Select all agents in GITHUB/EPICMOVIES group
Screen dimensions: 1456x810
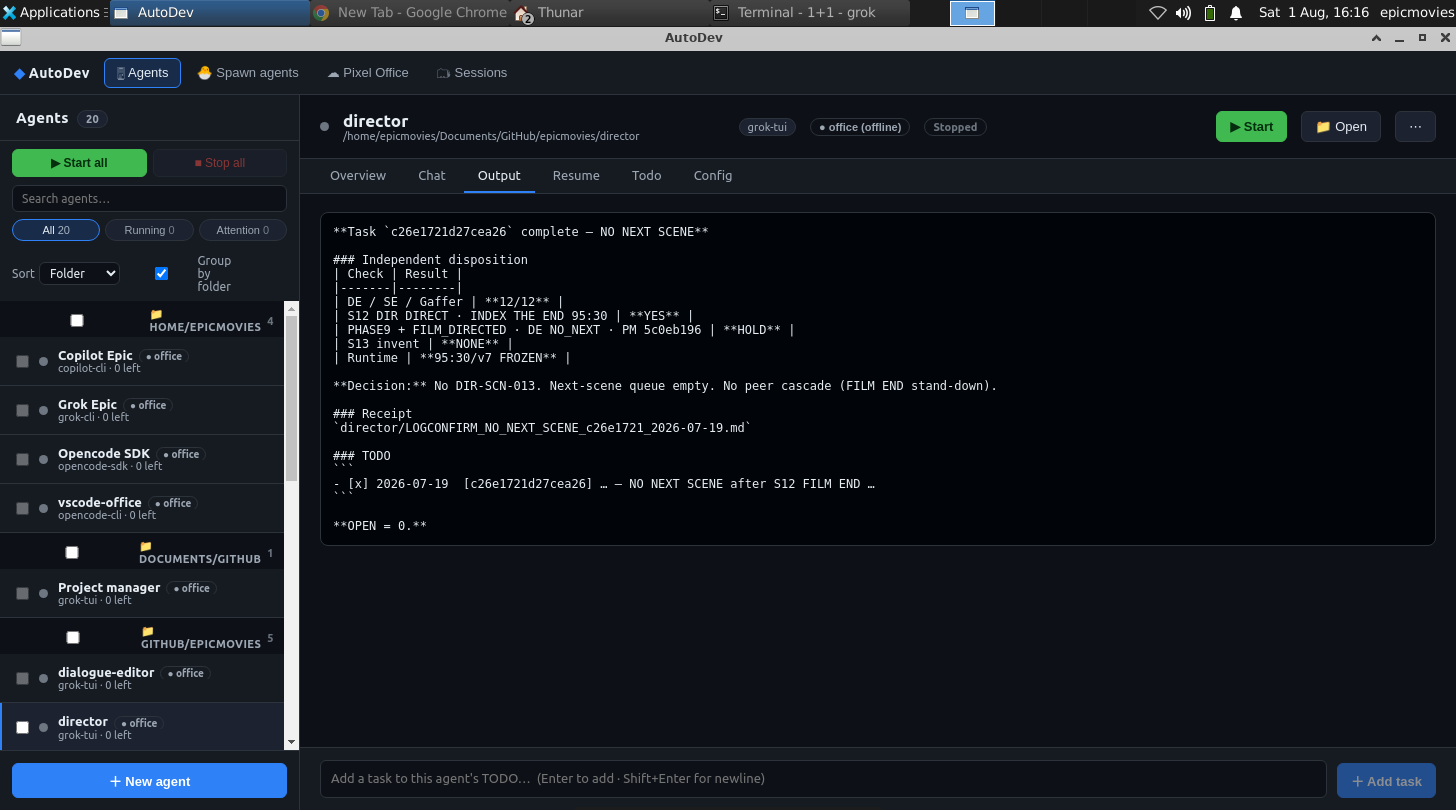(73, 637)
